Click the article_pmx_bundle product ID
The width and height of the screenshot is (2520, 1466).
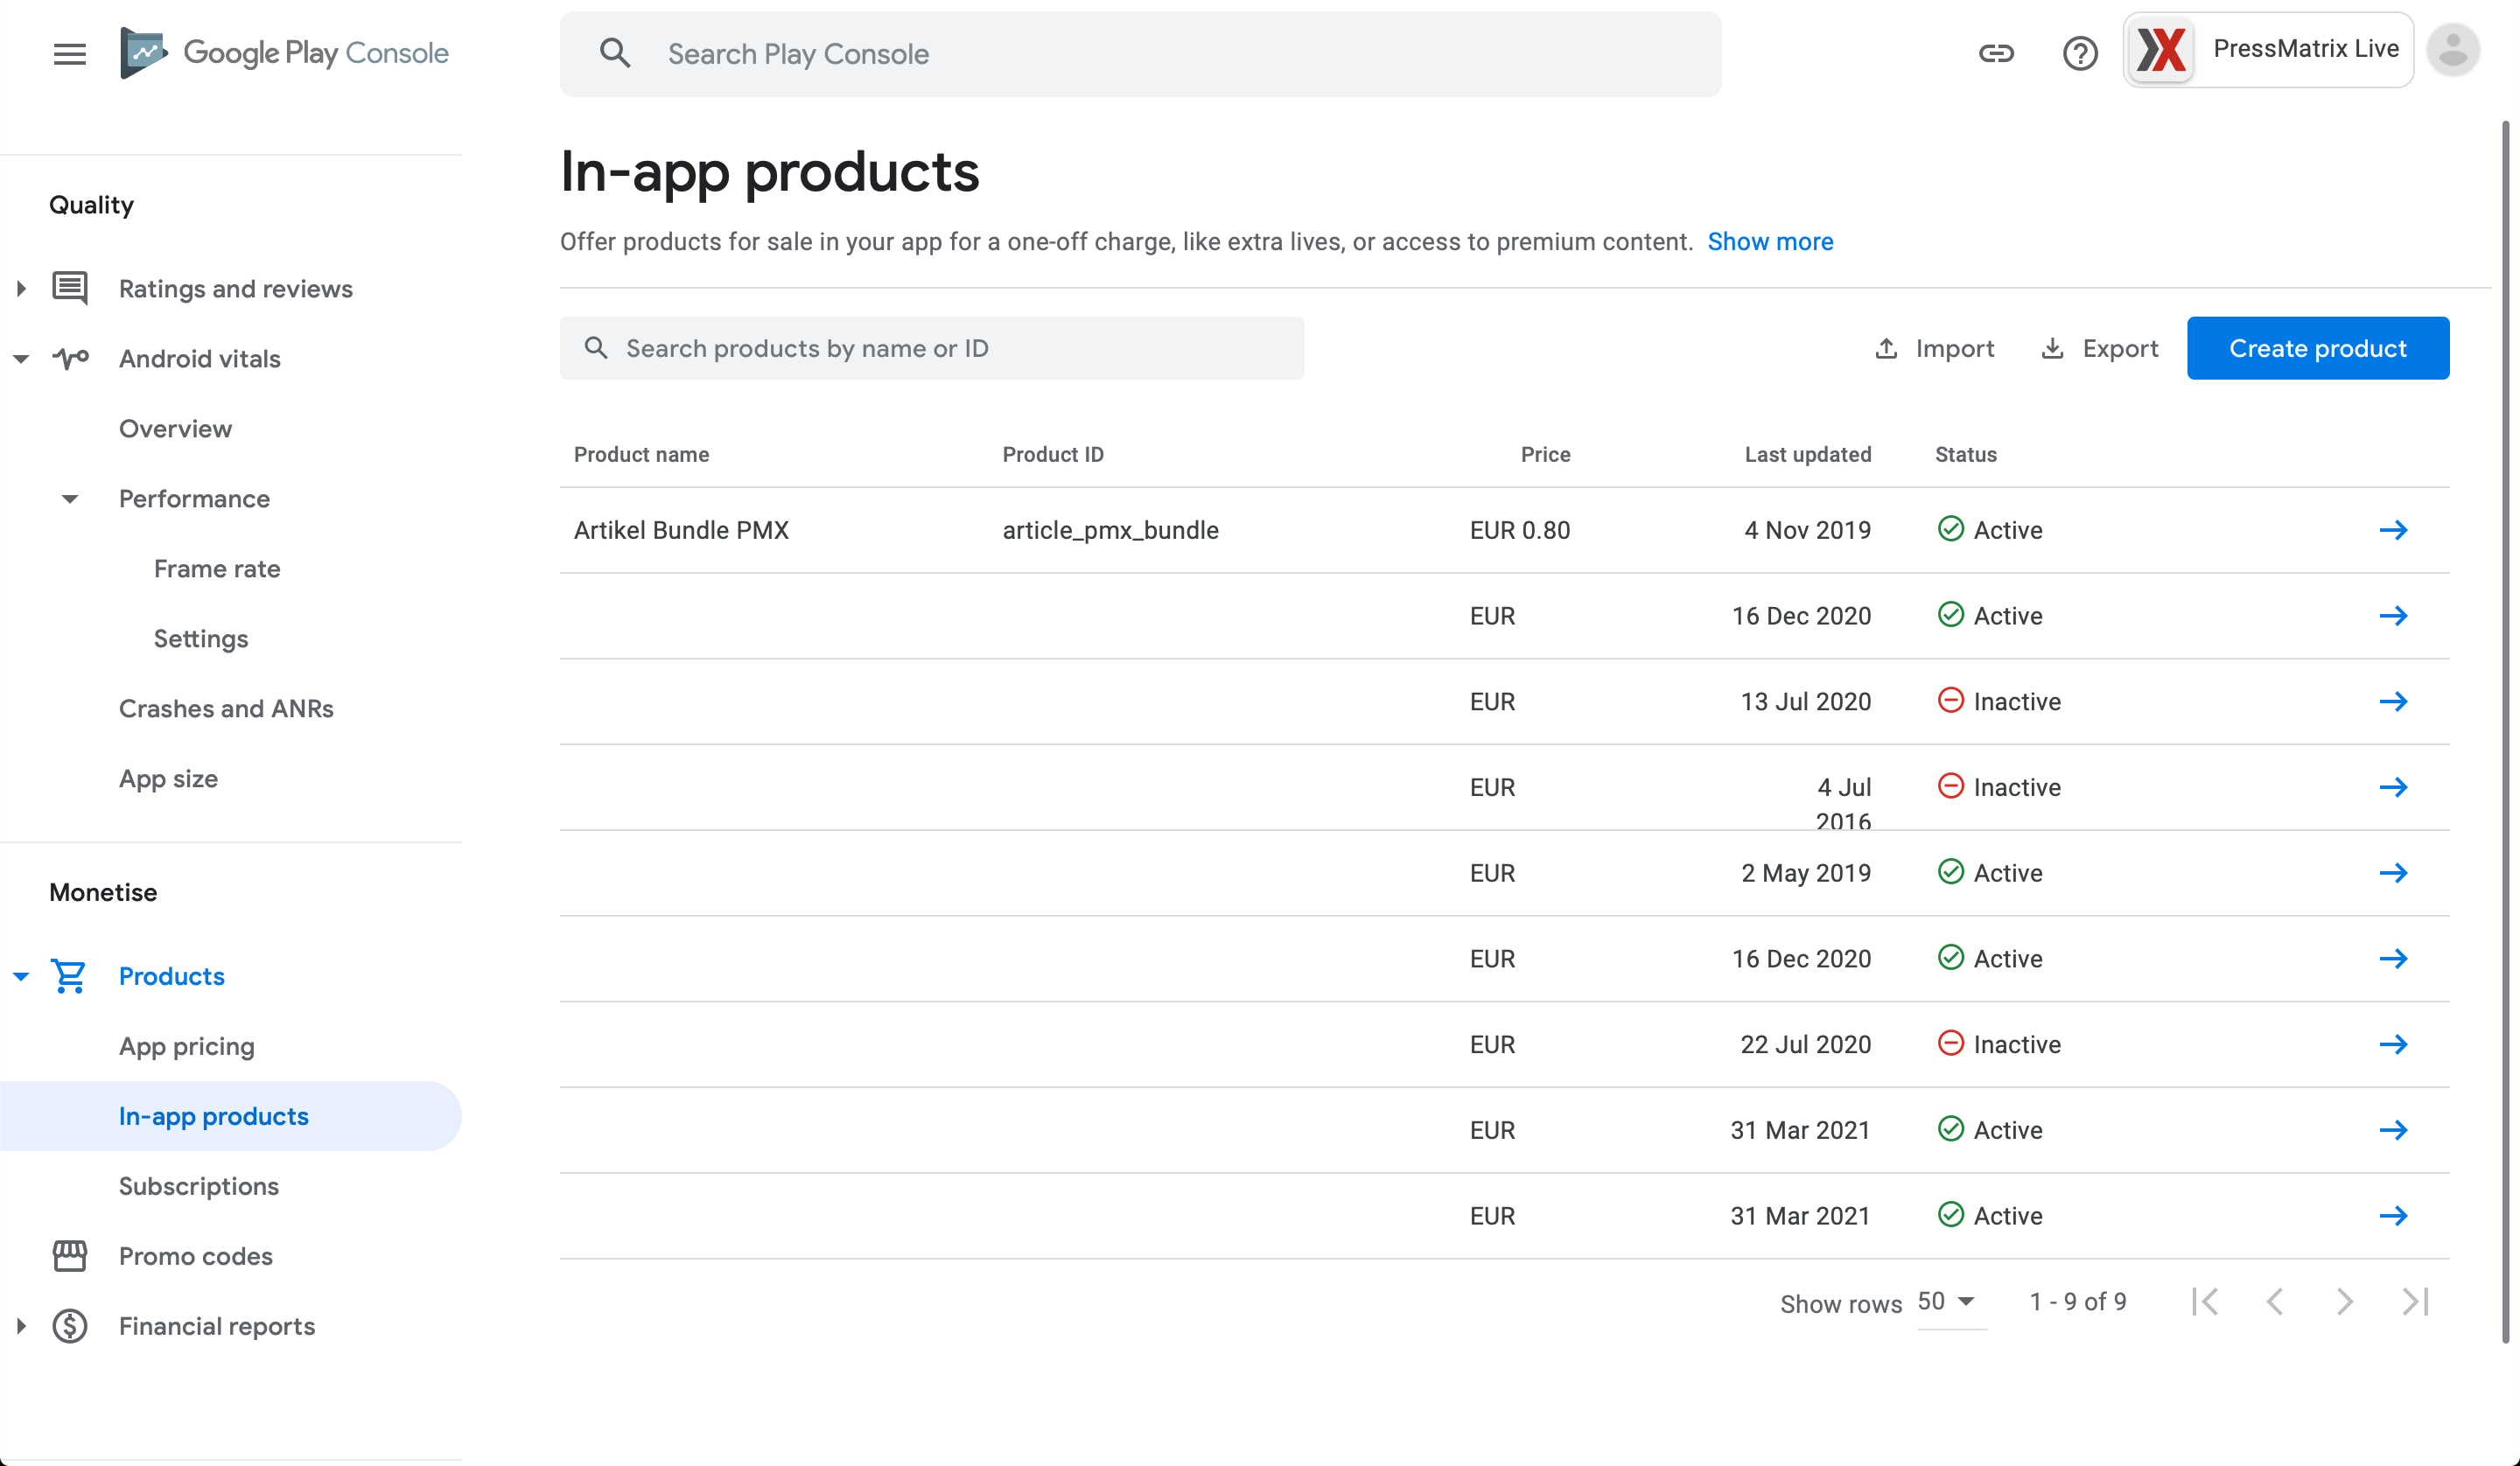(x=1110, y=530)
